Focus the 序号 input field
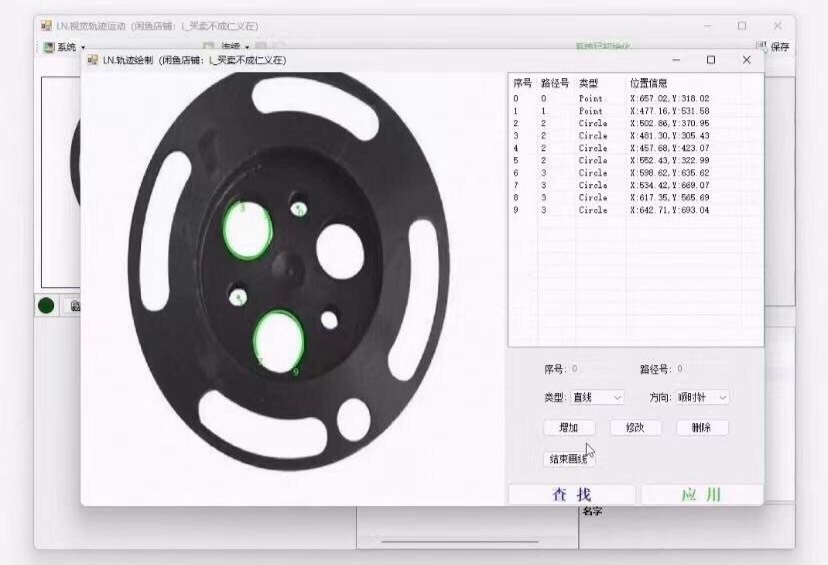The width and height of the screenshot is (828, 565). pos(597,369)
